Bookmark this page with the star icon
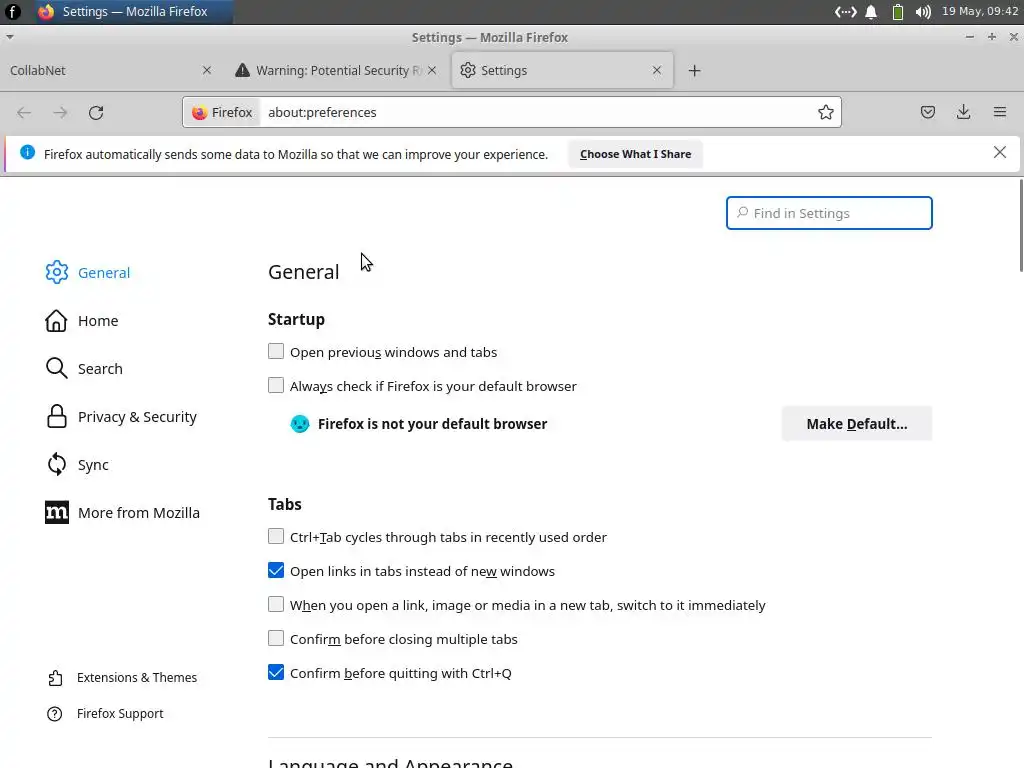Viewport: 1024px width, 768px height. (x=825, y=112)
